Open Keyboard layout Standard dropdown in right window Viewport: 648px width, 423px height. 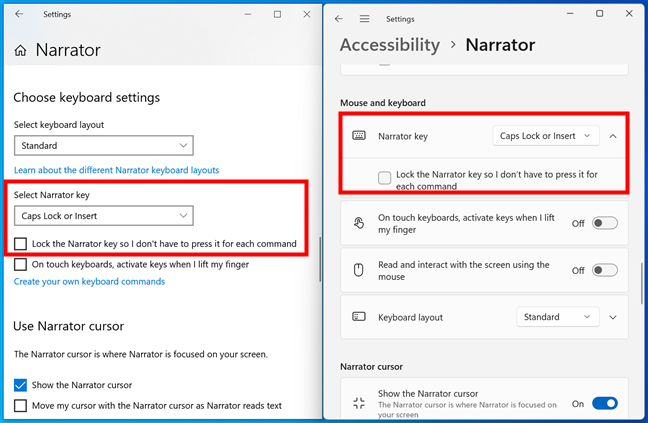(x=557, y=317)
